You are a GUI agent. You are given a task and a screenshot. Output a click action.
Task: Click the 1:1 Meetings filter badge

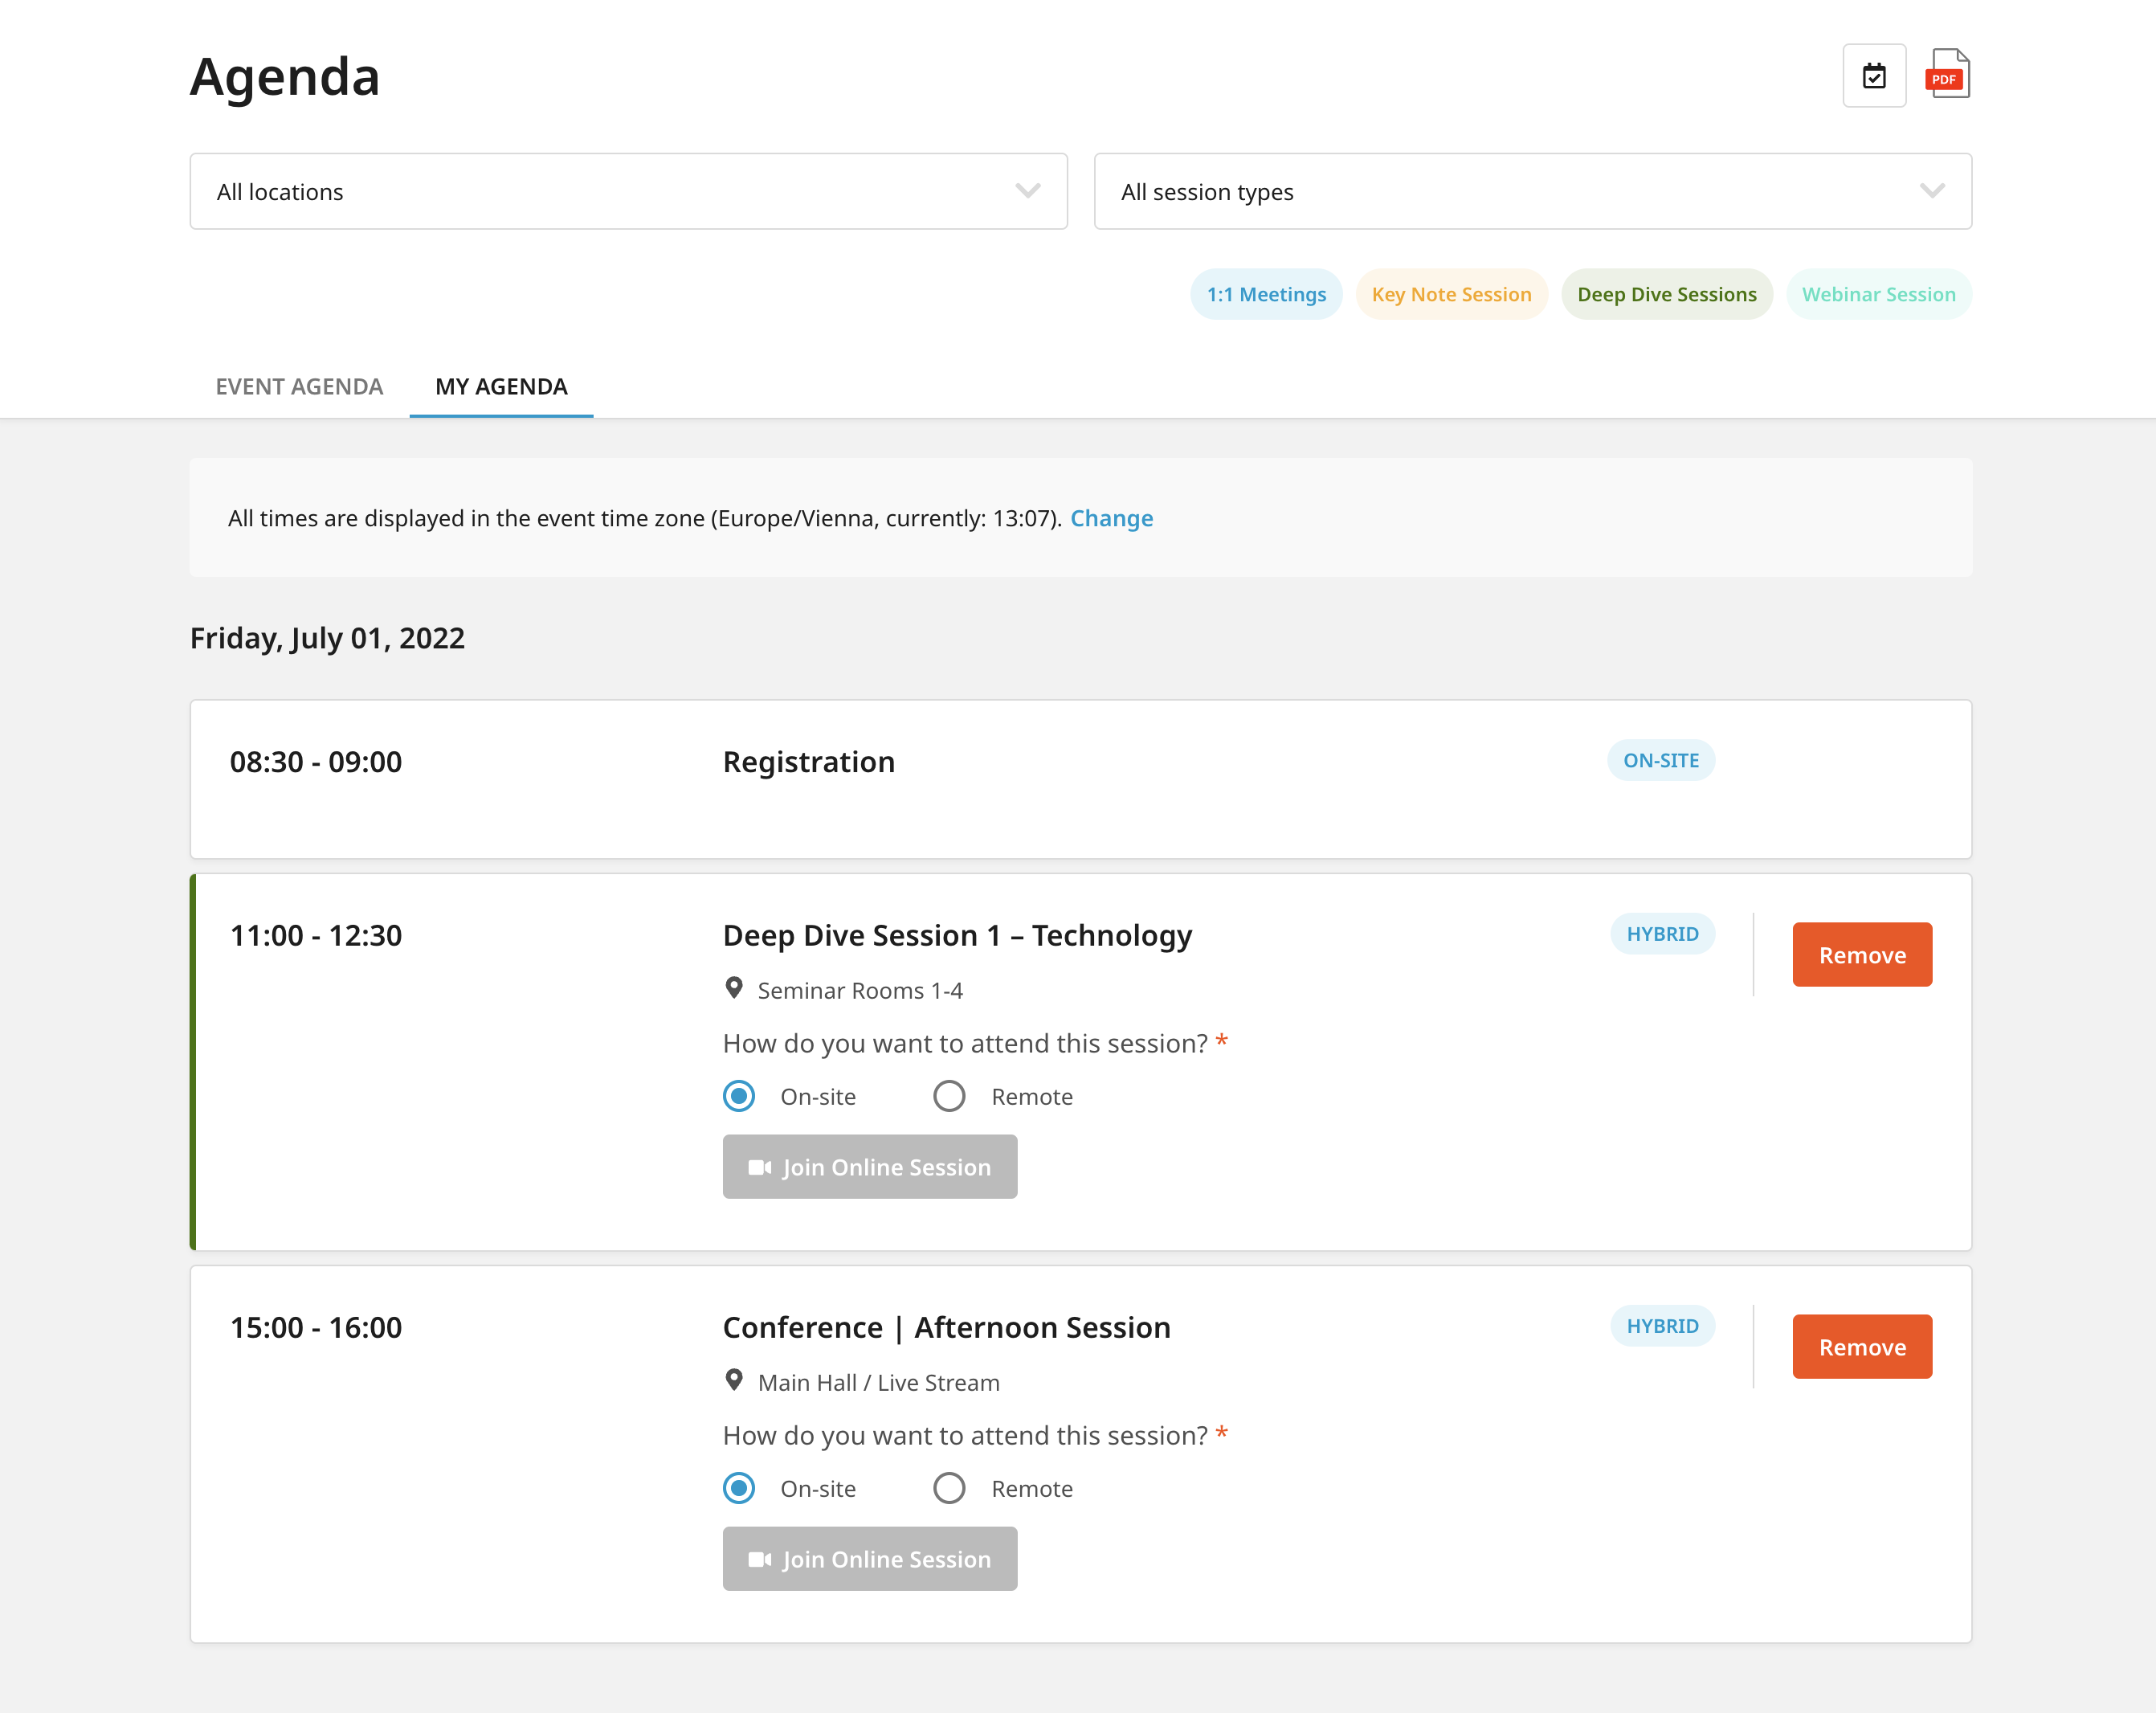click(x=1265, y=294)
